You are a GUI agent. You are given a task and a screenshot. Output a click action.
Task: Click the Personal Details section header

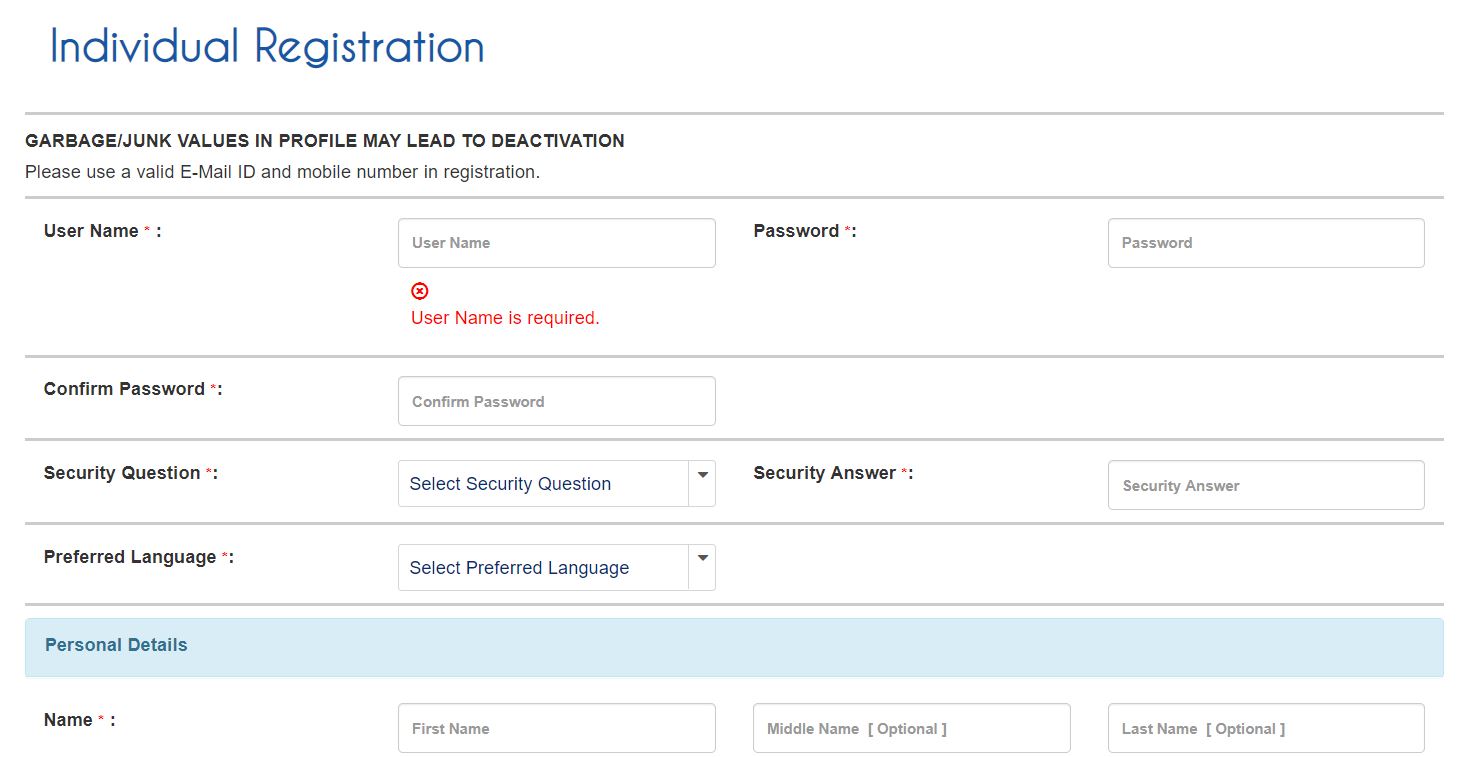tap(116, 645)
